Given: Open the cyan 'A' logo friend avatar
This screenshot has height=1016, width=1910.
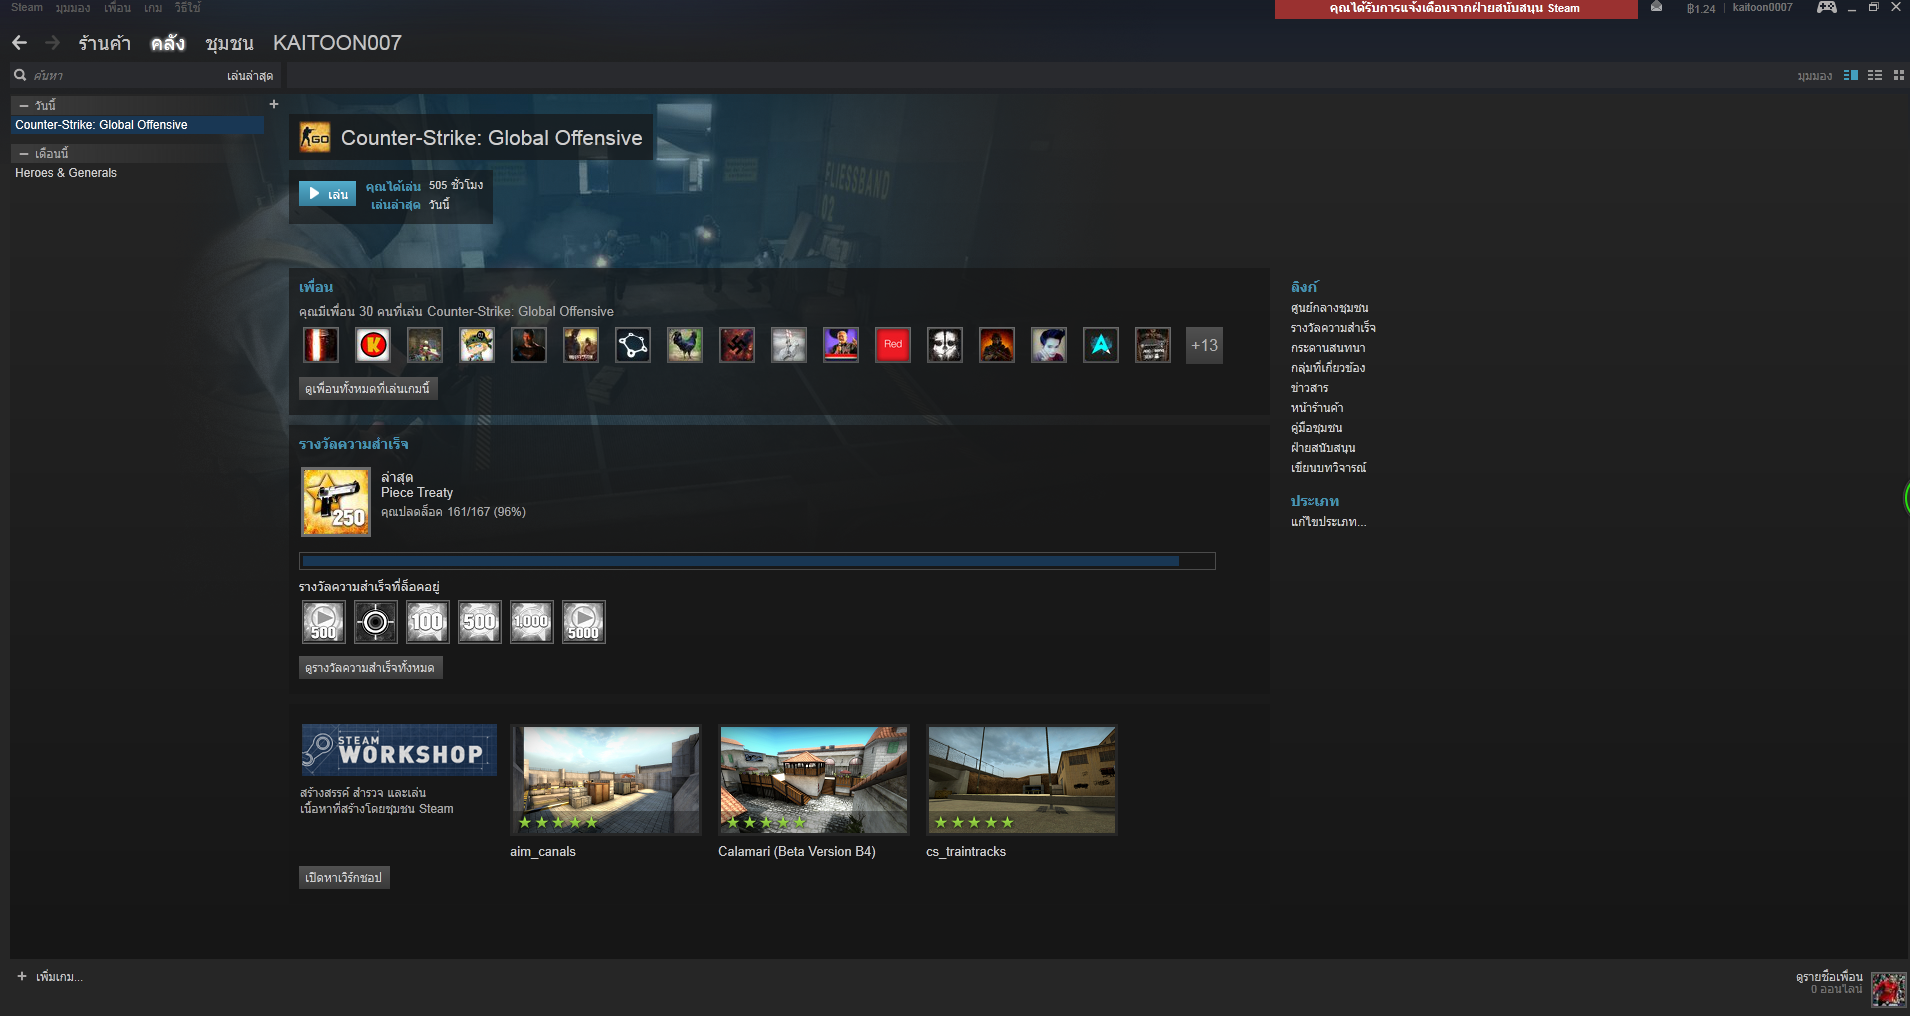Looking at the screenshot, I should coord(1101,345).
